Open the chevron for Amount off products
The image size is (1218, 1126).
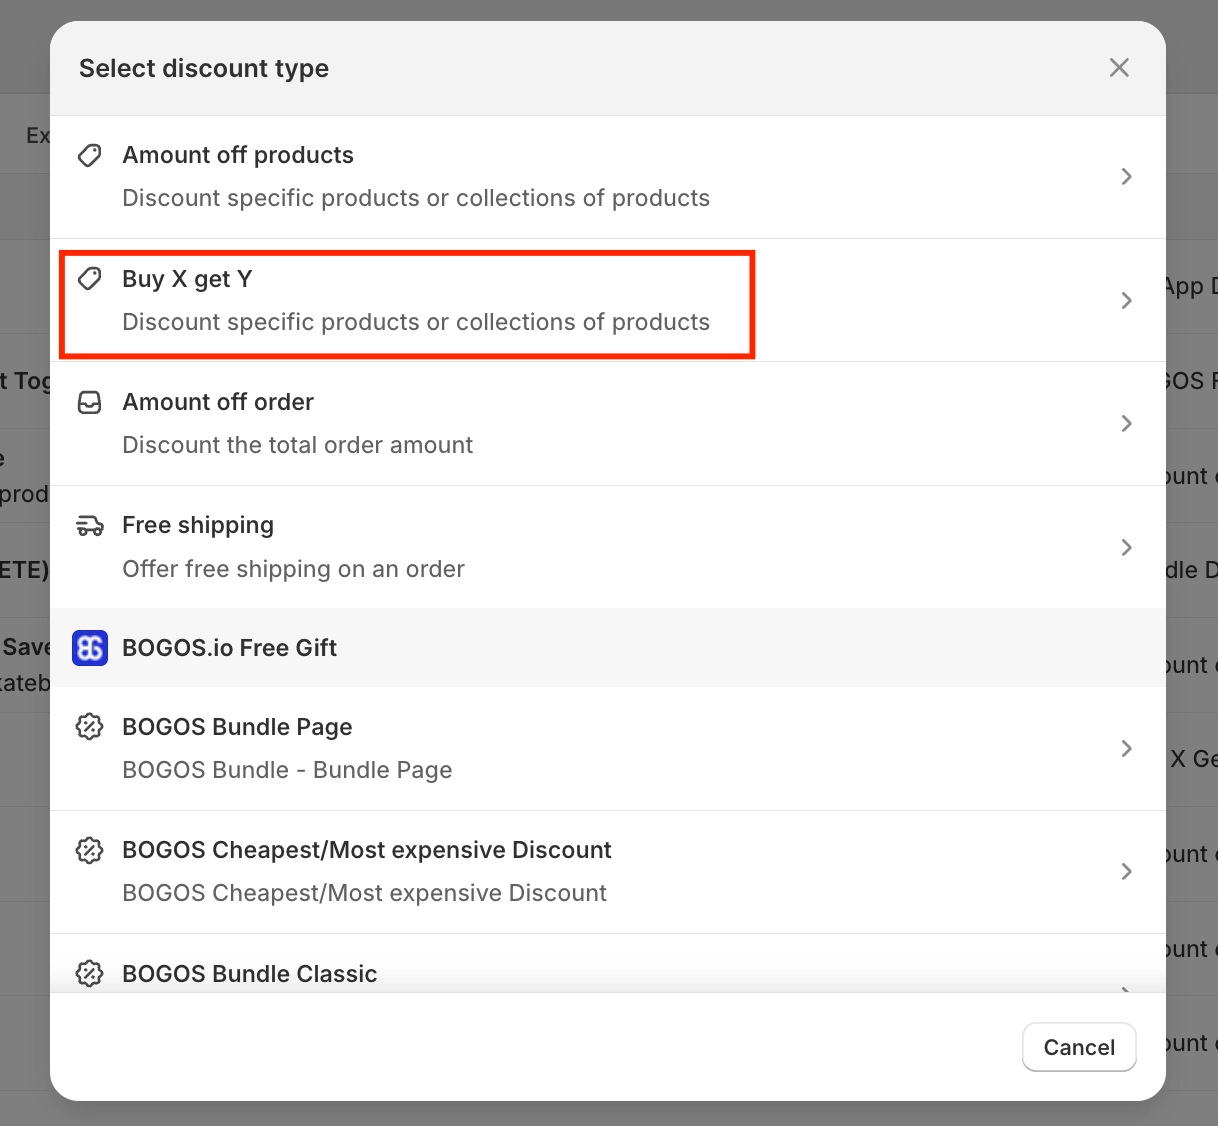pos(1126,177)
